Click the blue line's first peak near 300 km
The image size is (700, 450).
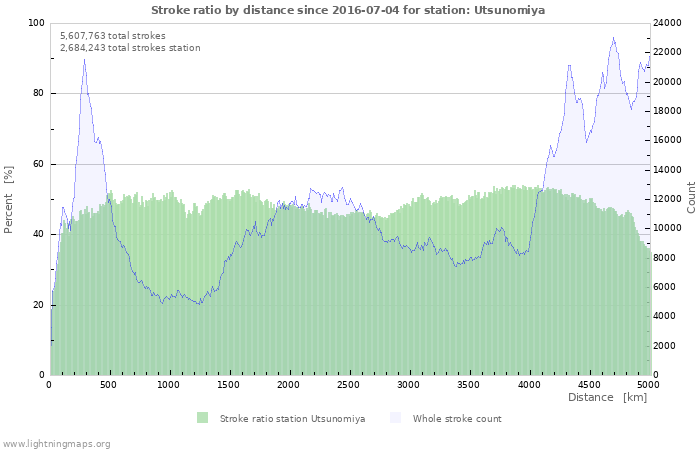84,59
